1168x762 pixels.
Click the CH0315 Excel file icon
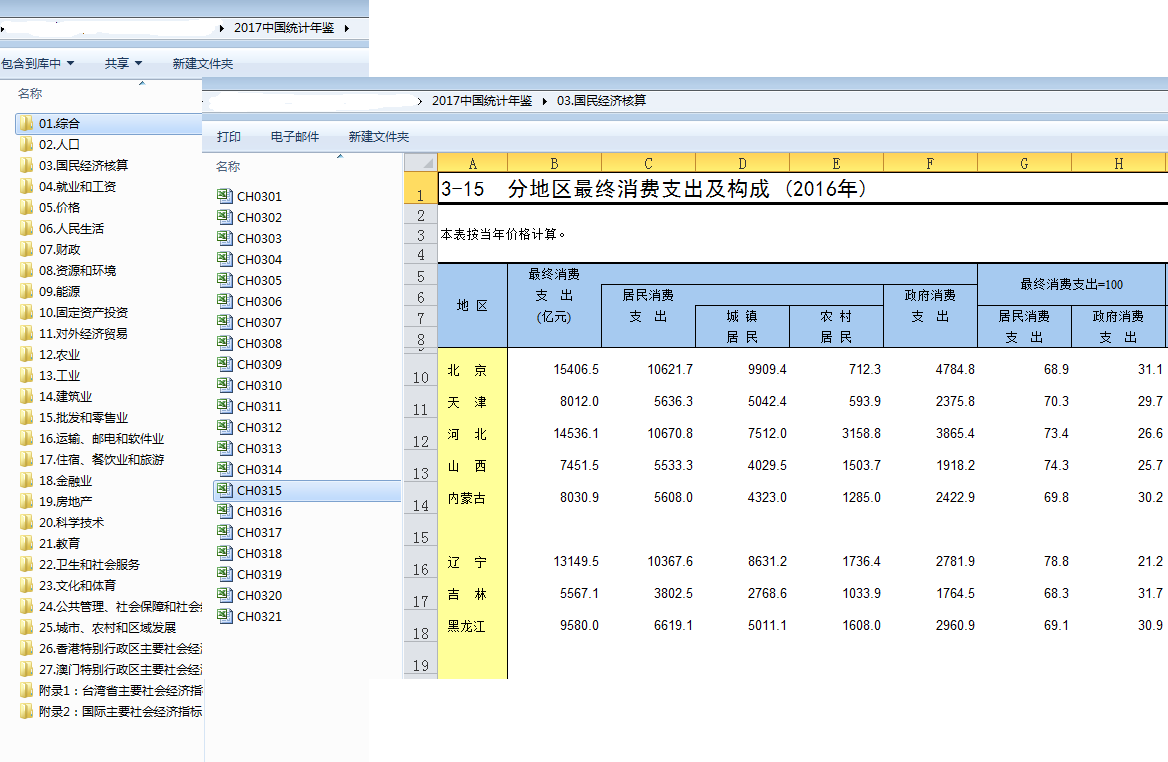(x=225, y=491)
